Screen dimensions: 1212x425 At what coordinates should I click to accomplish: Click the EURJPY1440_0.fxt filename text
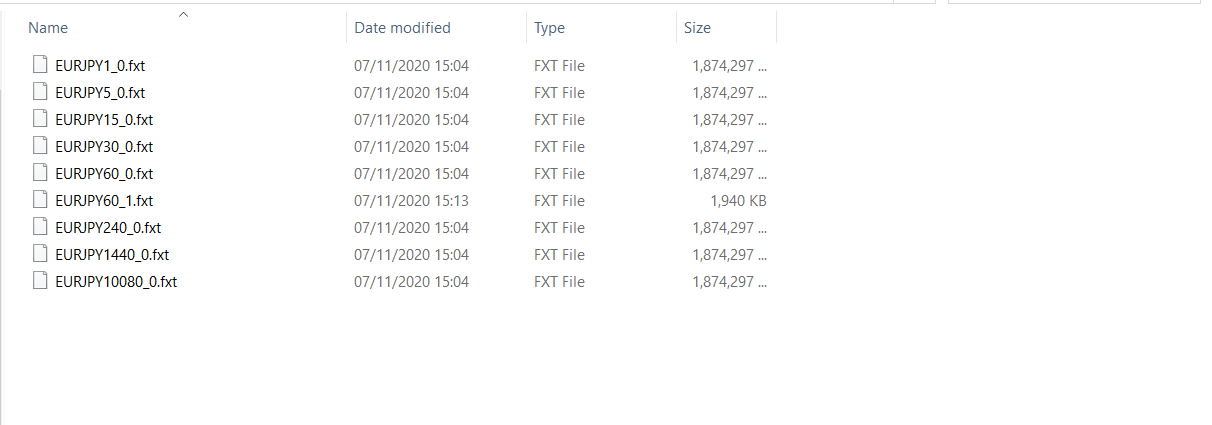click(112, 254)
